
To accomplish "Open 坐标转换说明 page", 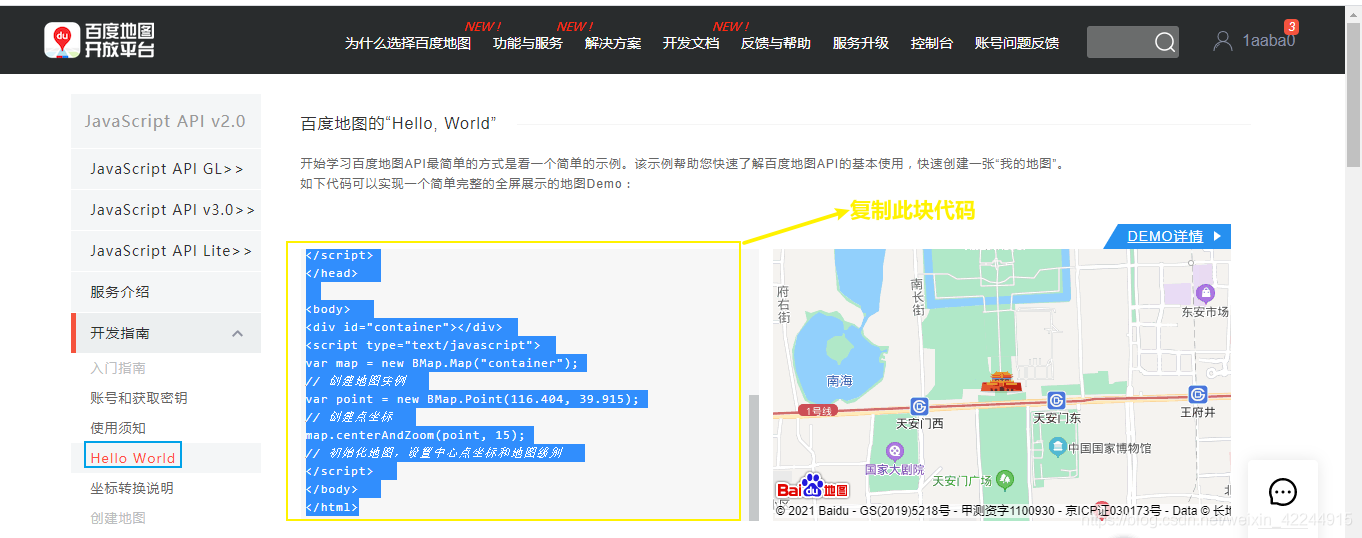I will pos(132,488).
